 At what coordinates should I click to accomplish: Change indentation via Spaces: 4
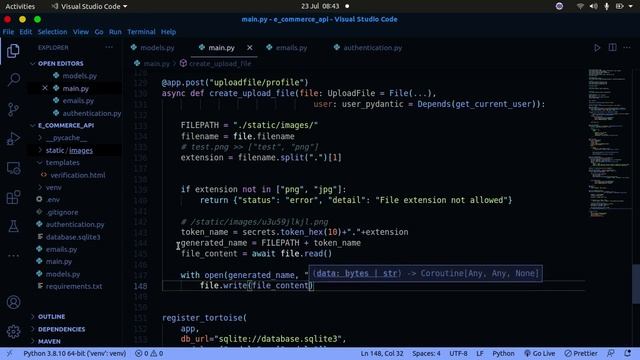pos(426,353)
